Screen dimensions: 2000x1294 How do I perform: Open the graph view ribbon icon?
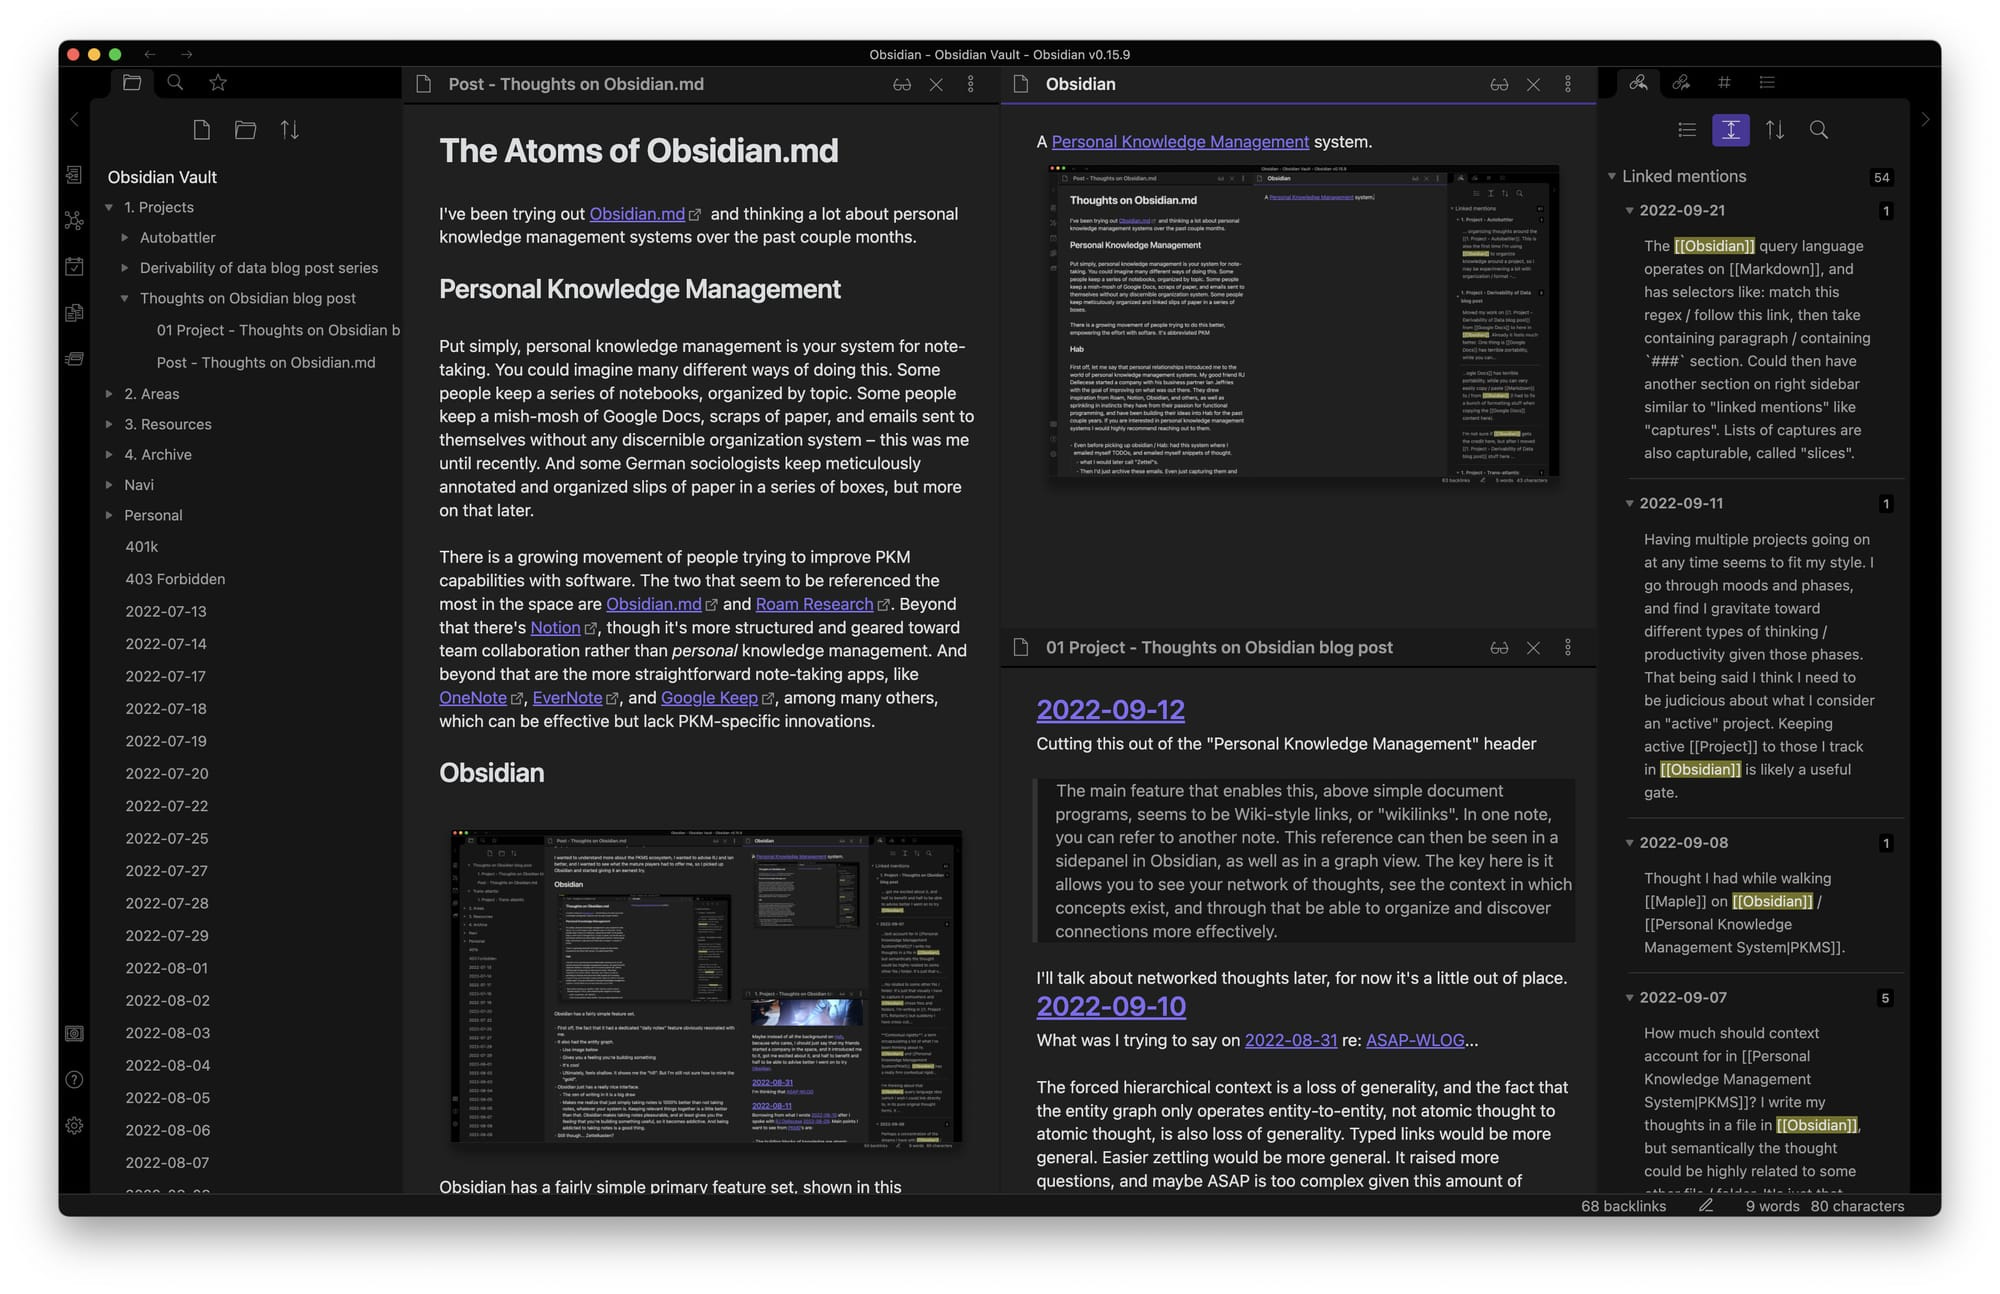[x=74, y=221]
